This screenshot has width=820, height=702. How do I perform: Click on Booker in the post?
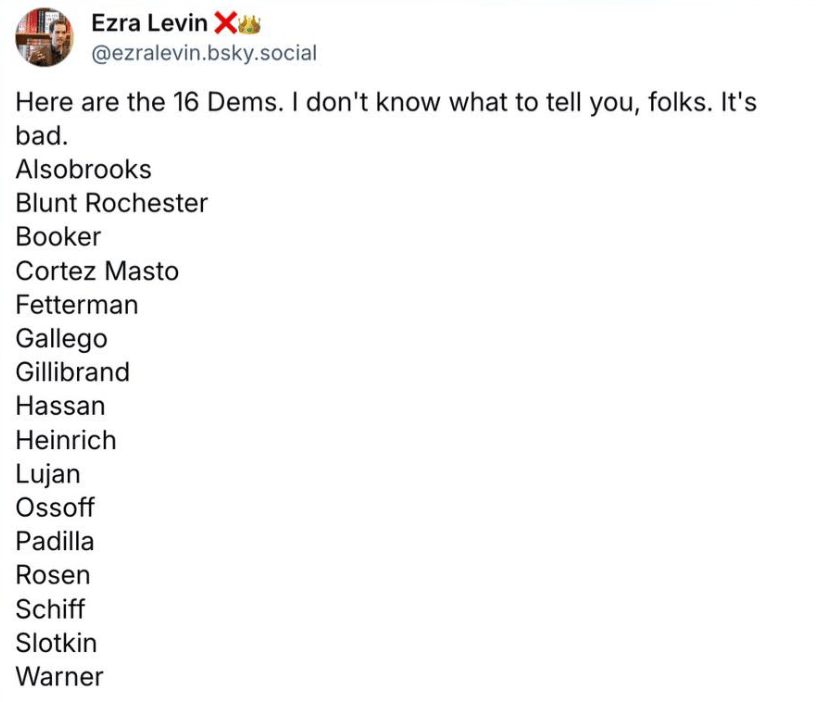click(58, 237)
